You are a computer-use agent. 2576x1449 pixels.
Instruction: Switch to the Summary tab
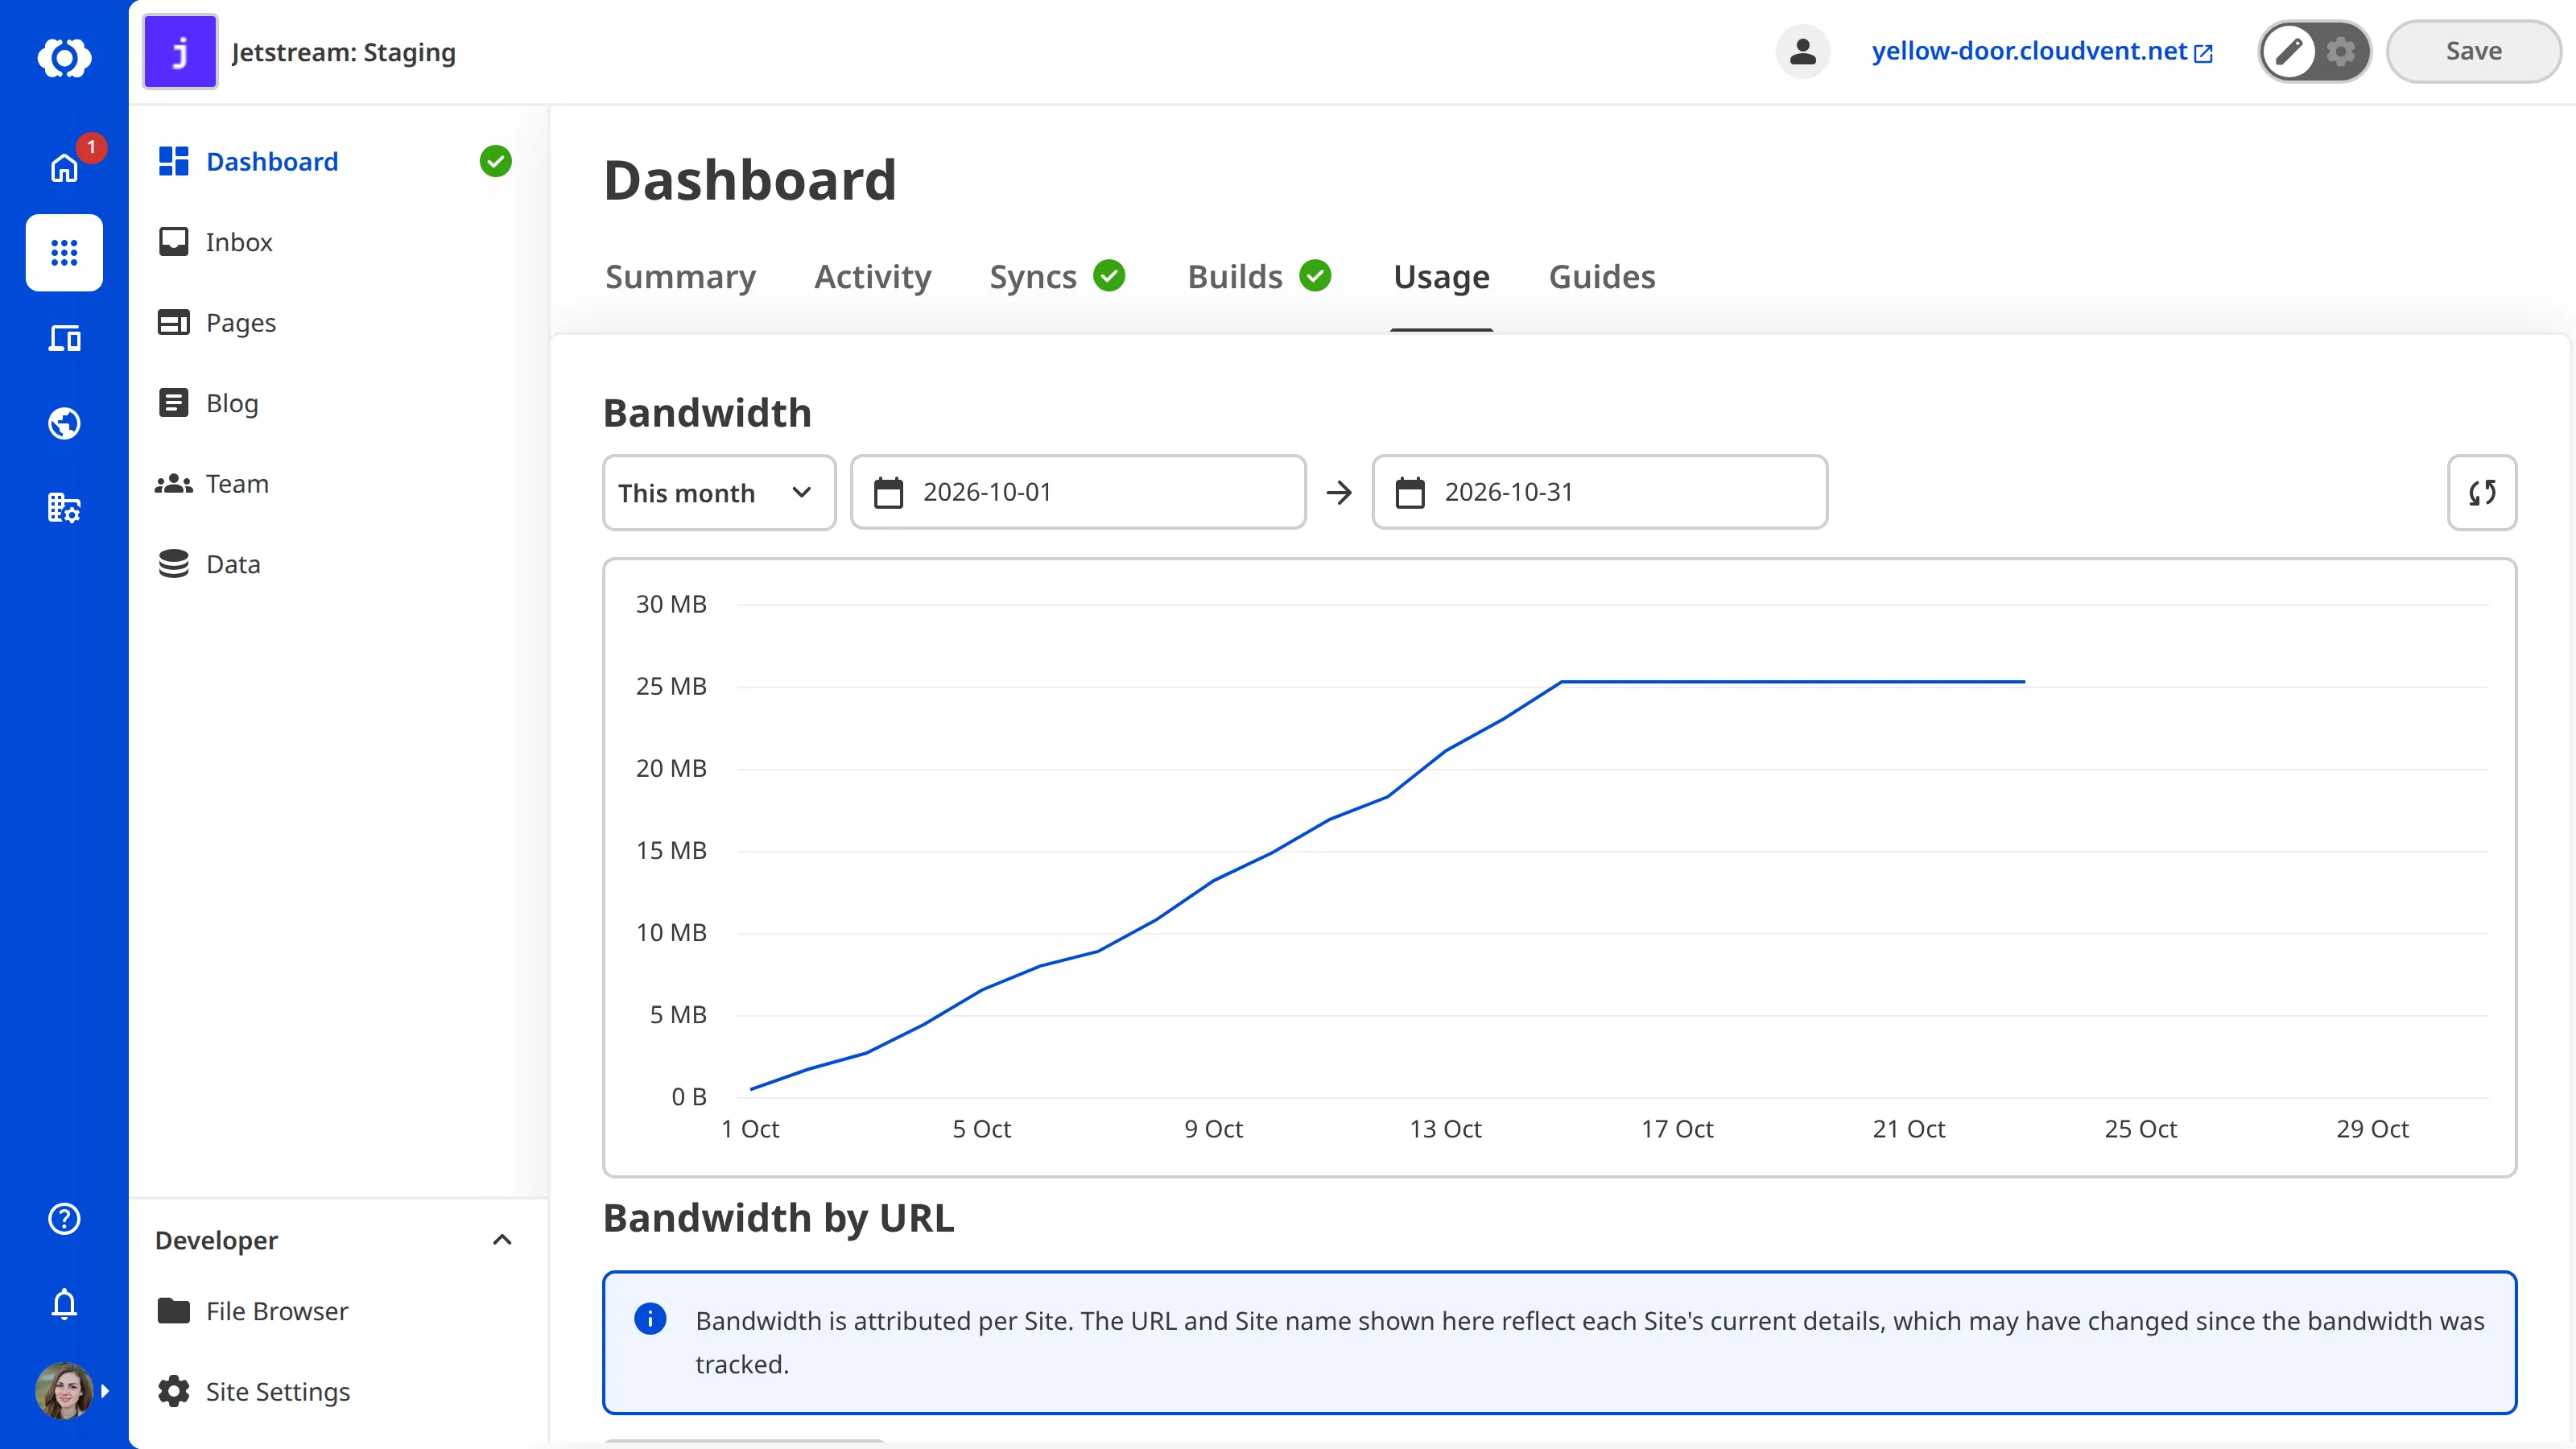(x=680, y=277)
